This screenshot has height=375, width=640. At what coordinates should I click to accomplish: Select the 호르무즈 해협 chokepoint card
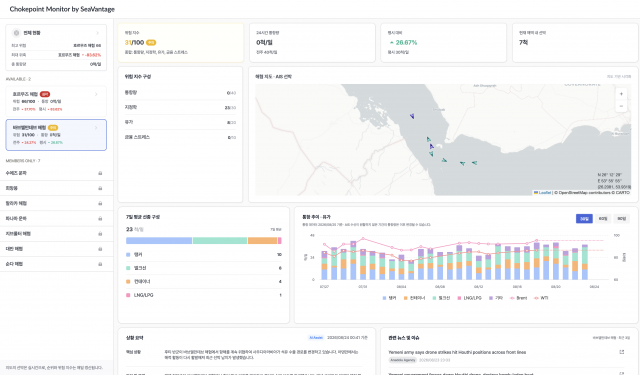(x=56, y=101)
